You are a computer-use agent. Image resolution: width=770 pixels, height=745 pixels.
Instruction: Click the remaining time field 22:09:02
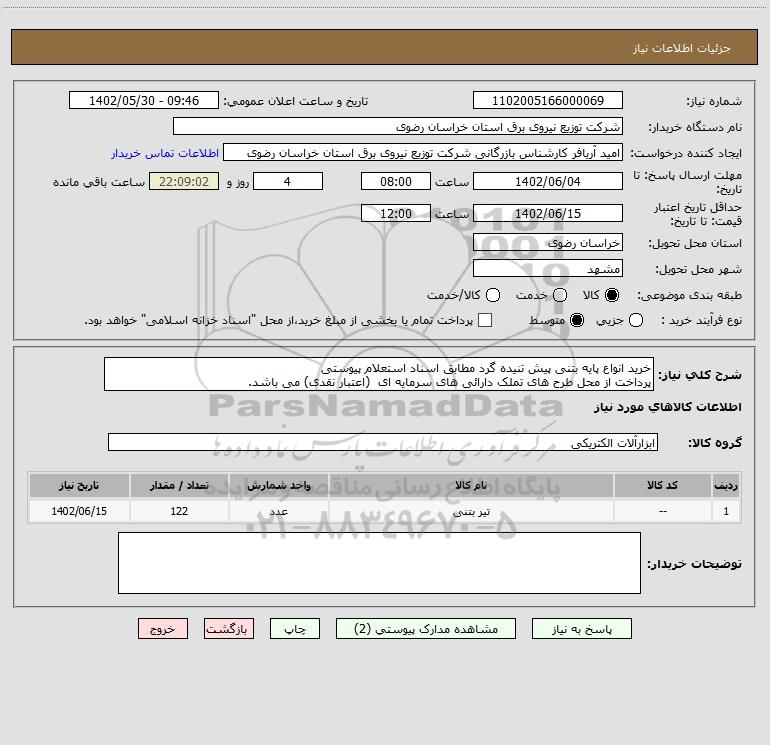click(184, 181)
